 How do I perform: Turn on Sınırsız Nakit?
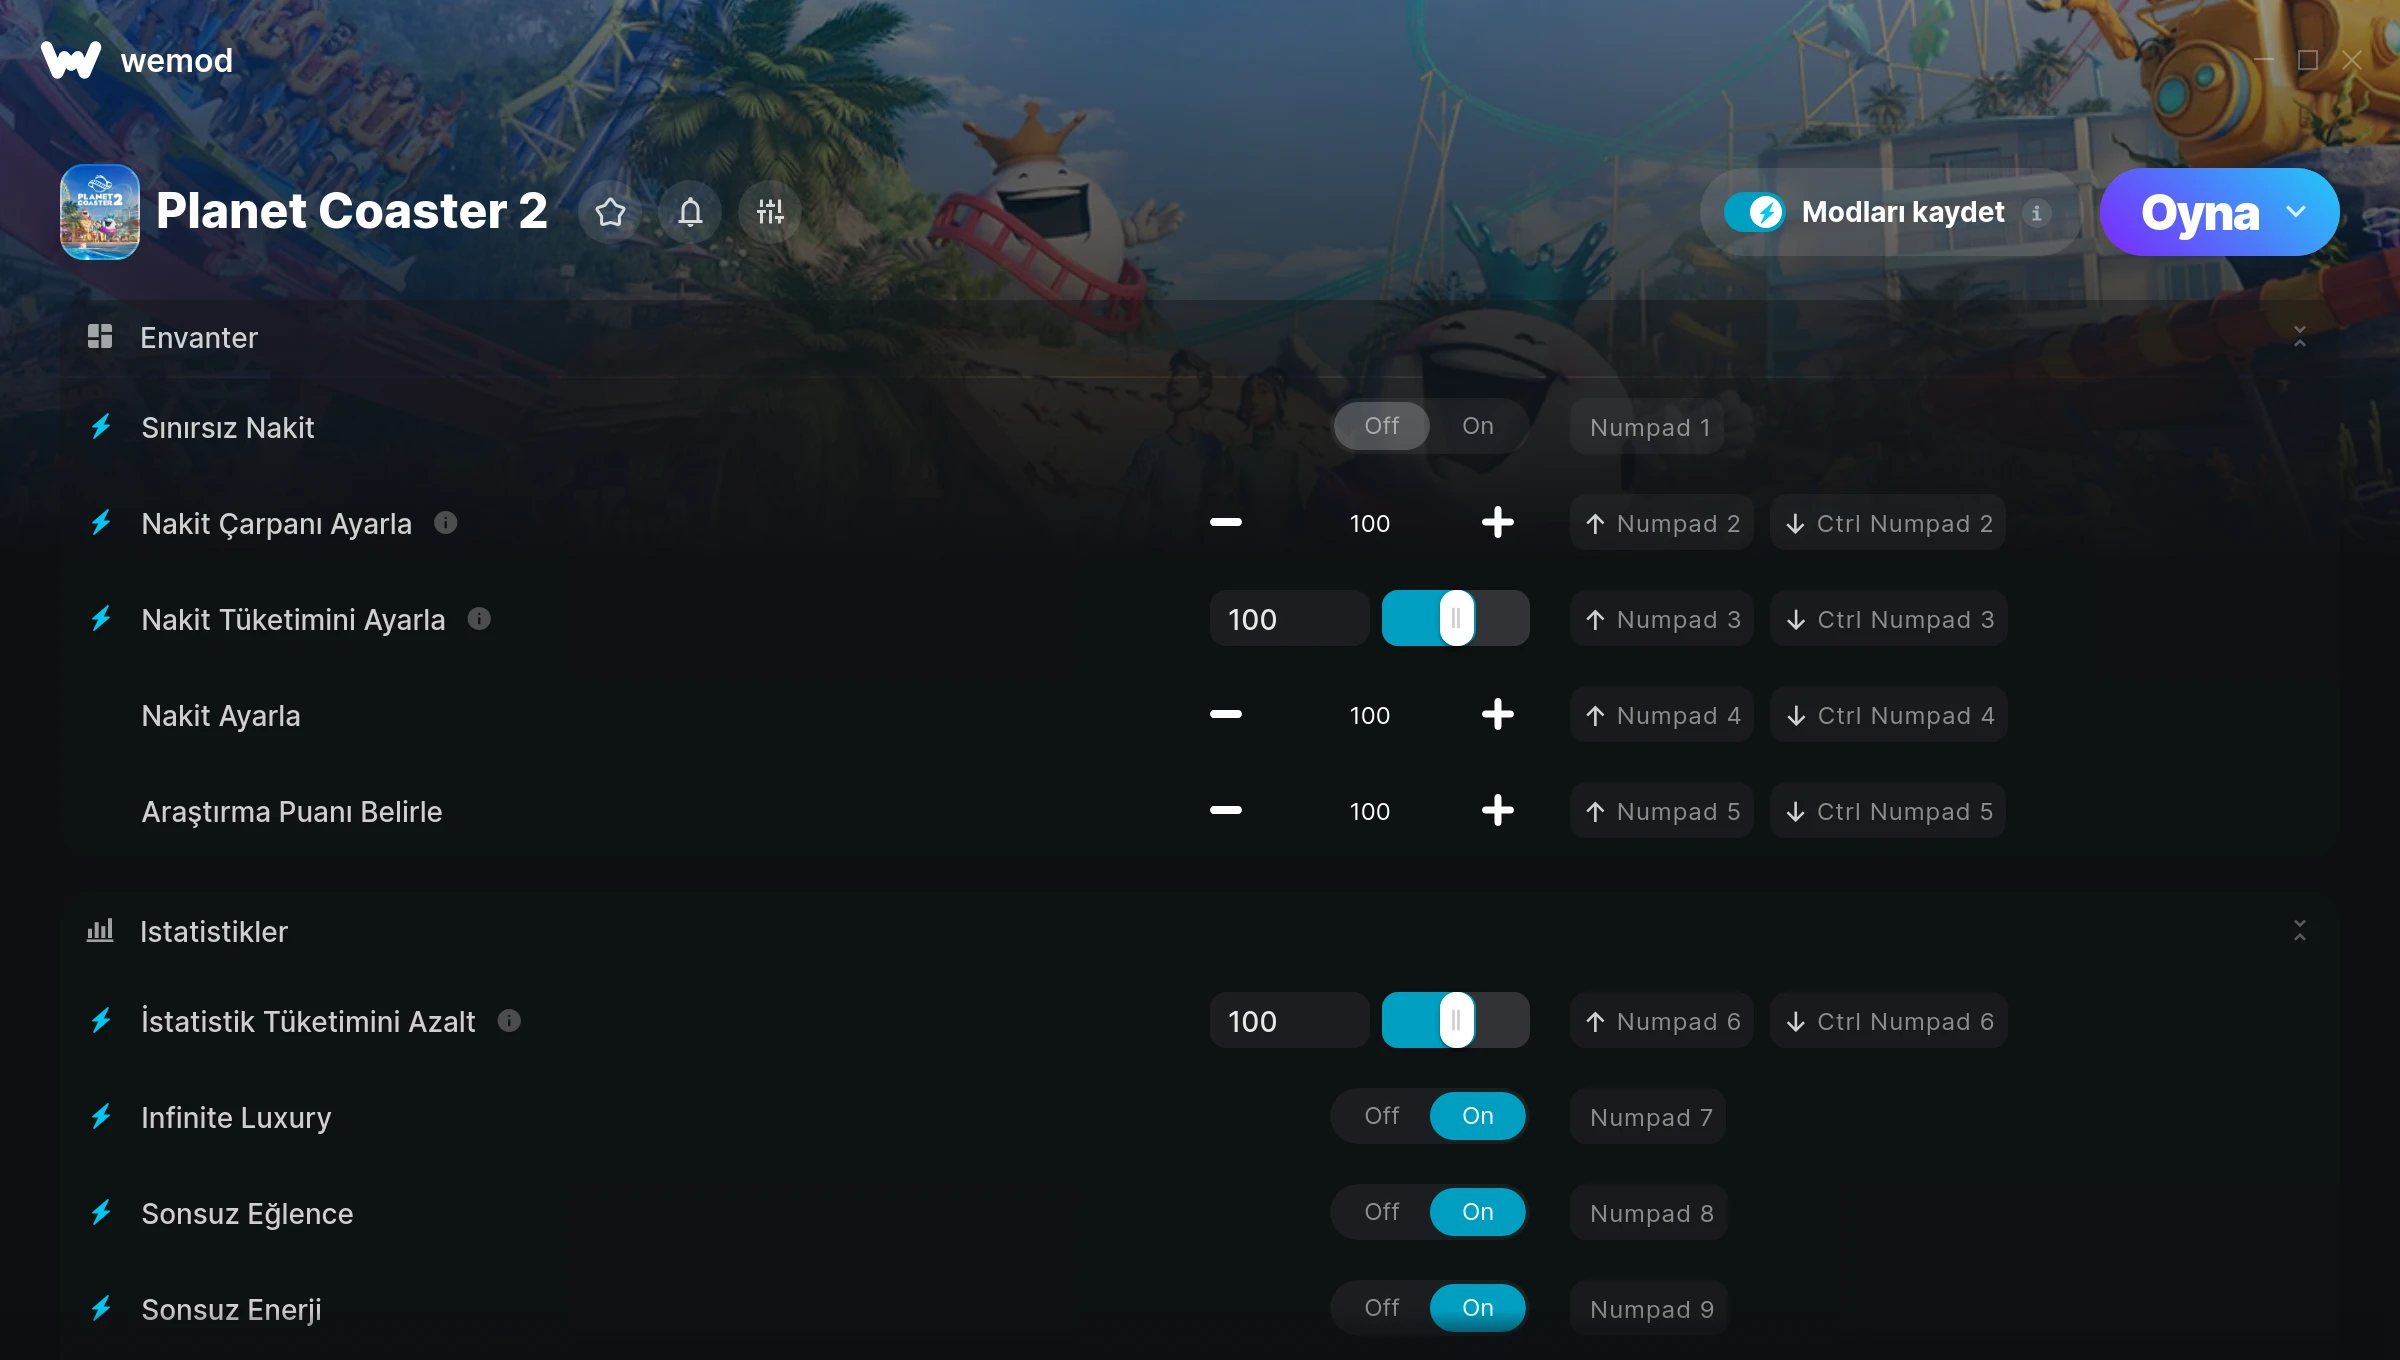point(1478,426)
